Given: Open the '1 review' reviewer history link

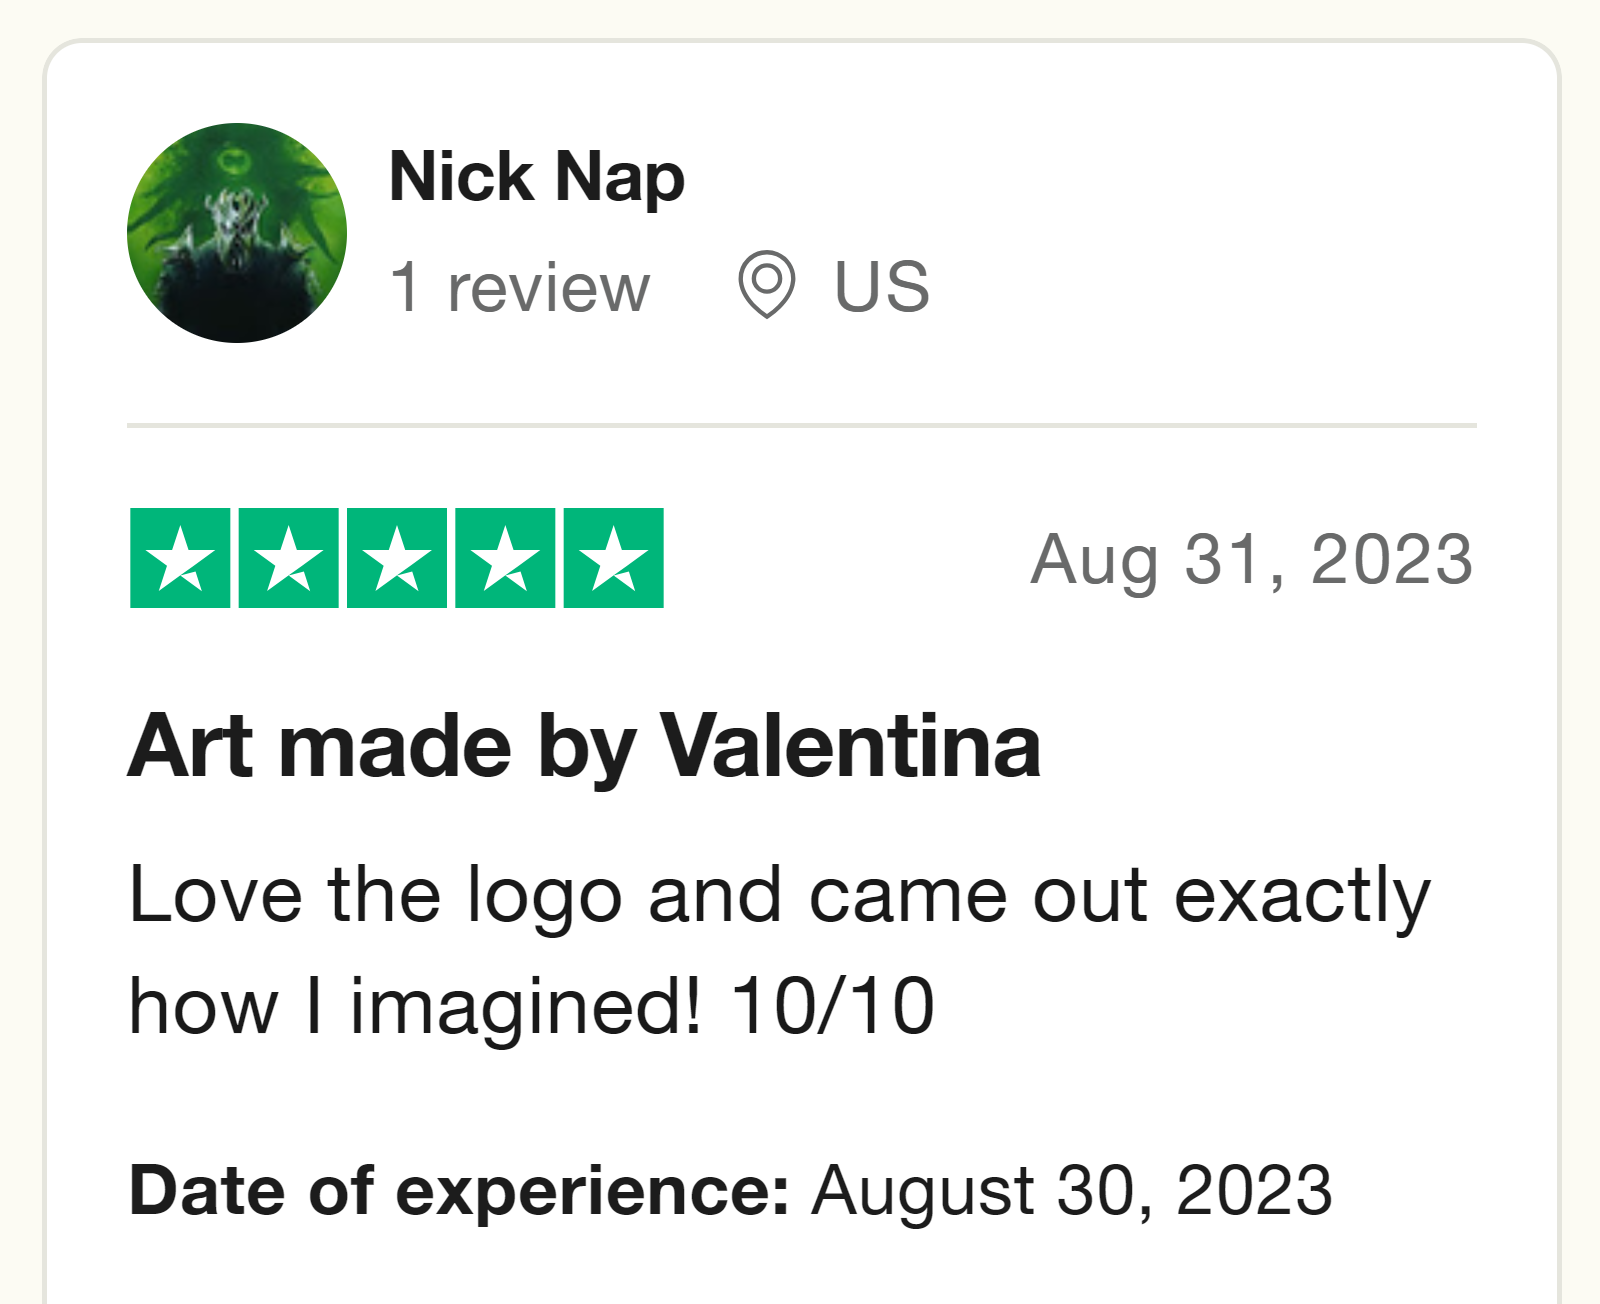Looking at the screenshot, I should 518,287.
